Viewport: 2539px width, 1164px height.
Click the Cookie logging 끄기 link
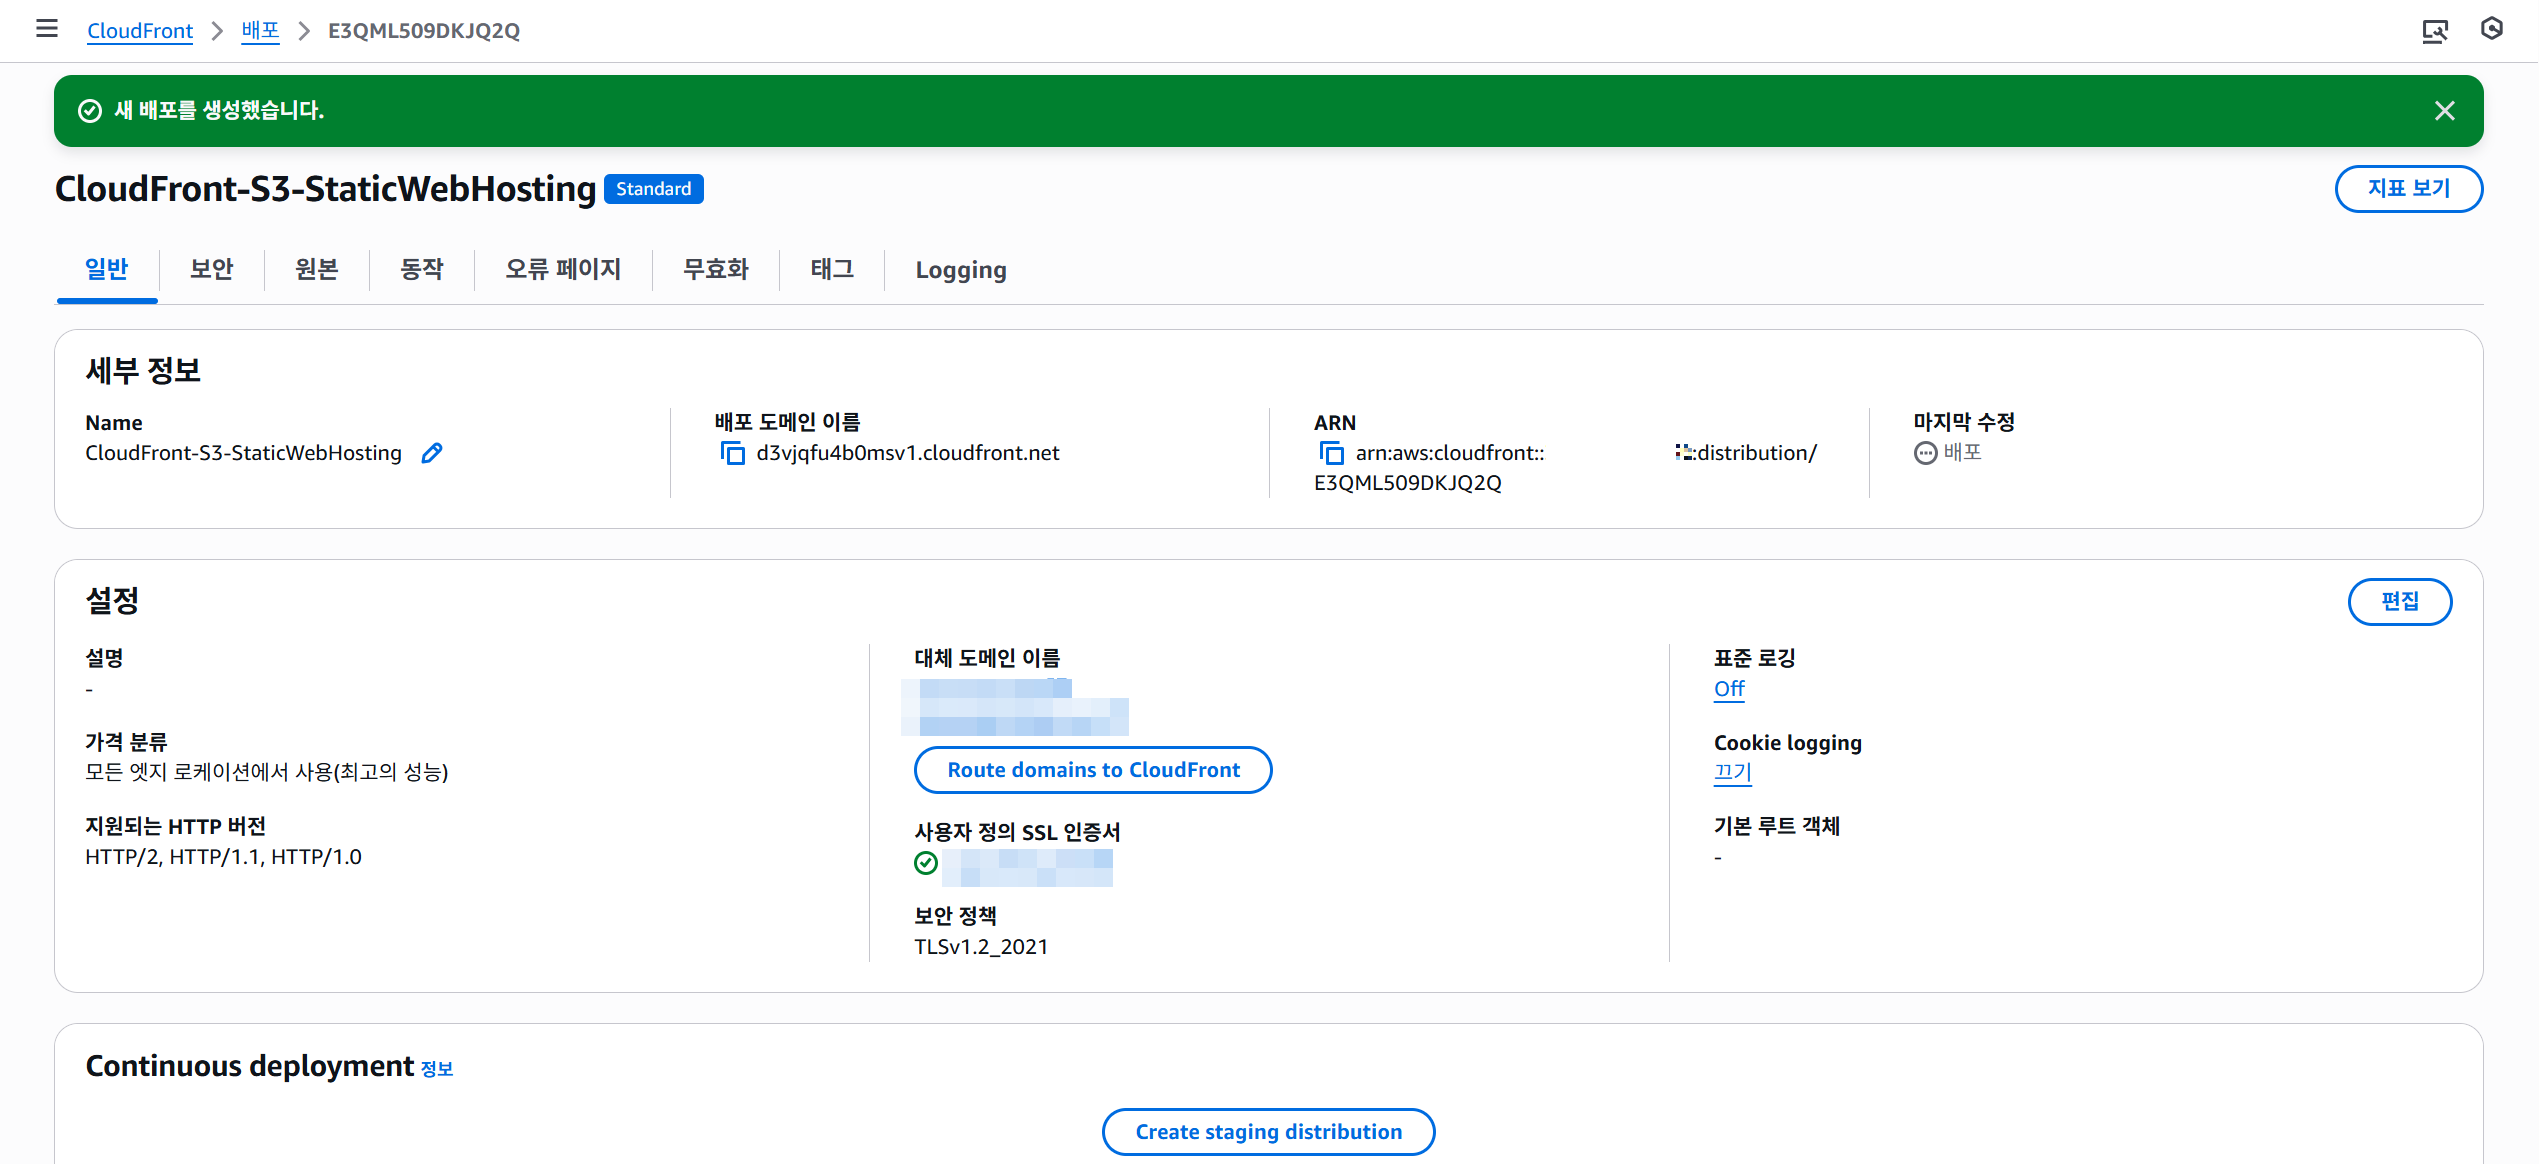tap(1732, 772)
